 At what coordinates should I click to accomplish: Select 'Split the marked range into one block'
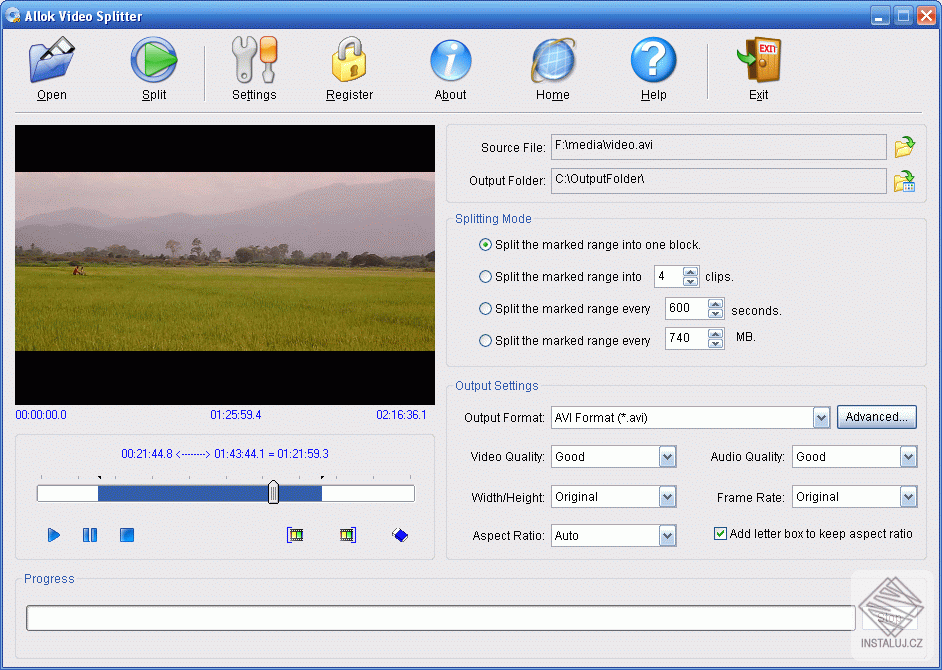click(486, 245)
